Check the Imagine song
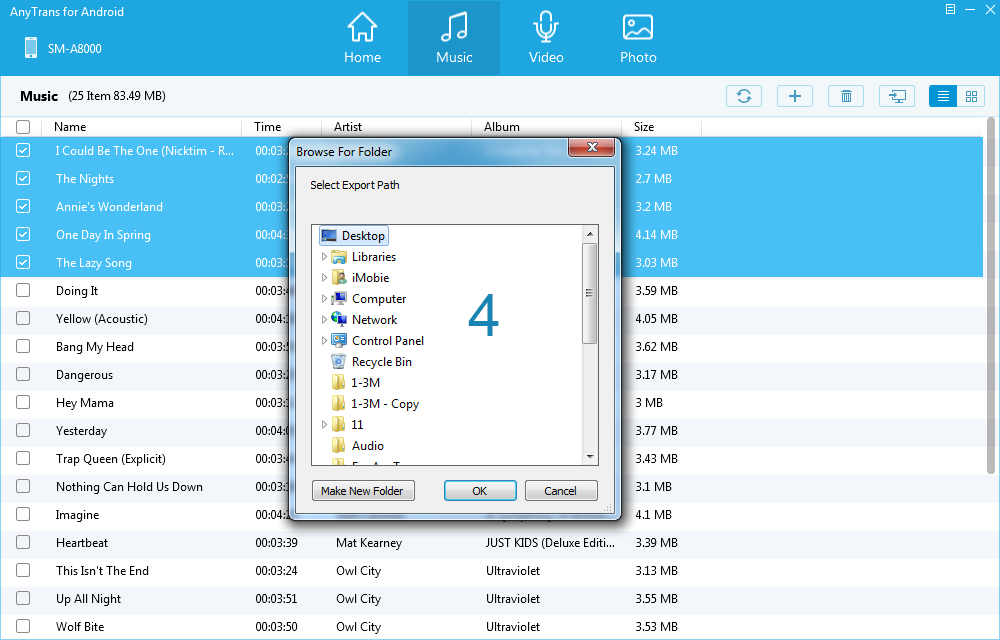This screenshot has height=640, width=1000. coord(23,514)
